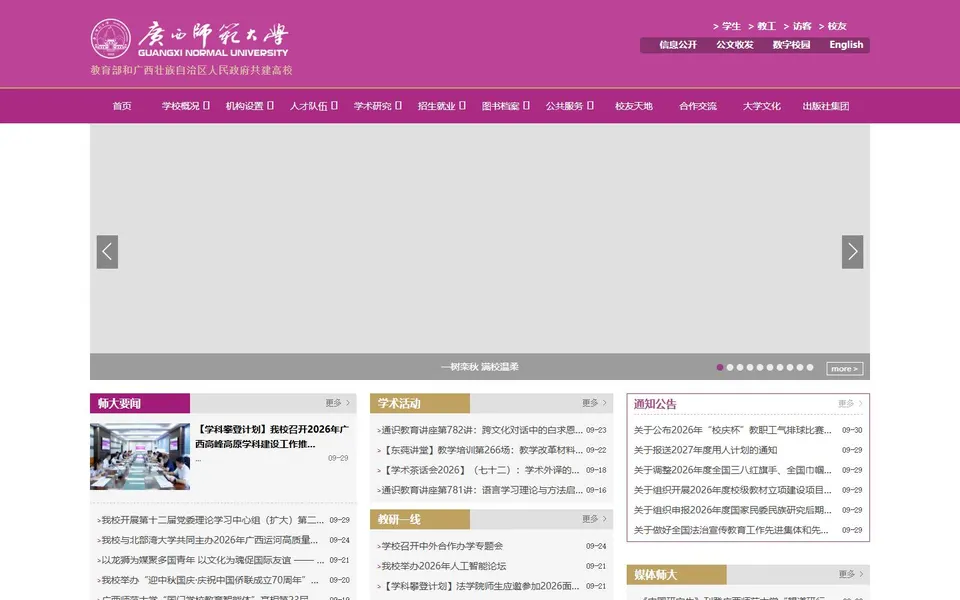
Task: Click 更多 in 媒体师大 section
Action: (850, 574)
